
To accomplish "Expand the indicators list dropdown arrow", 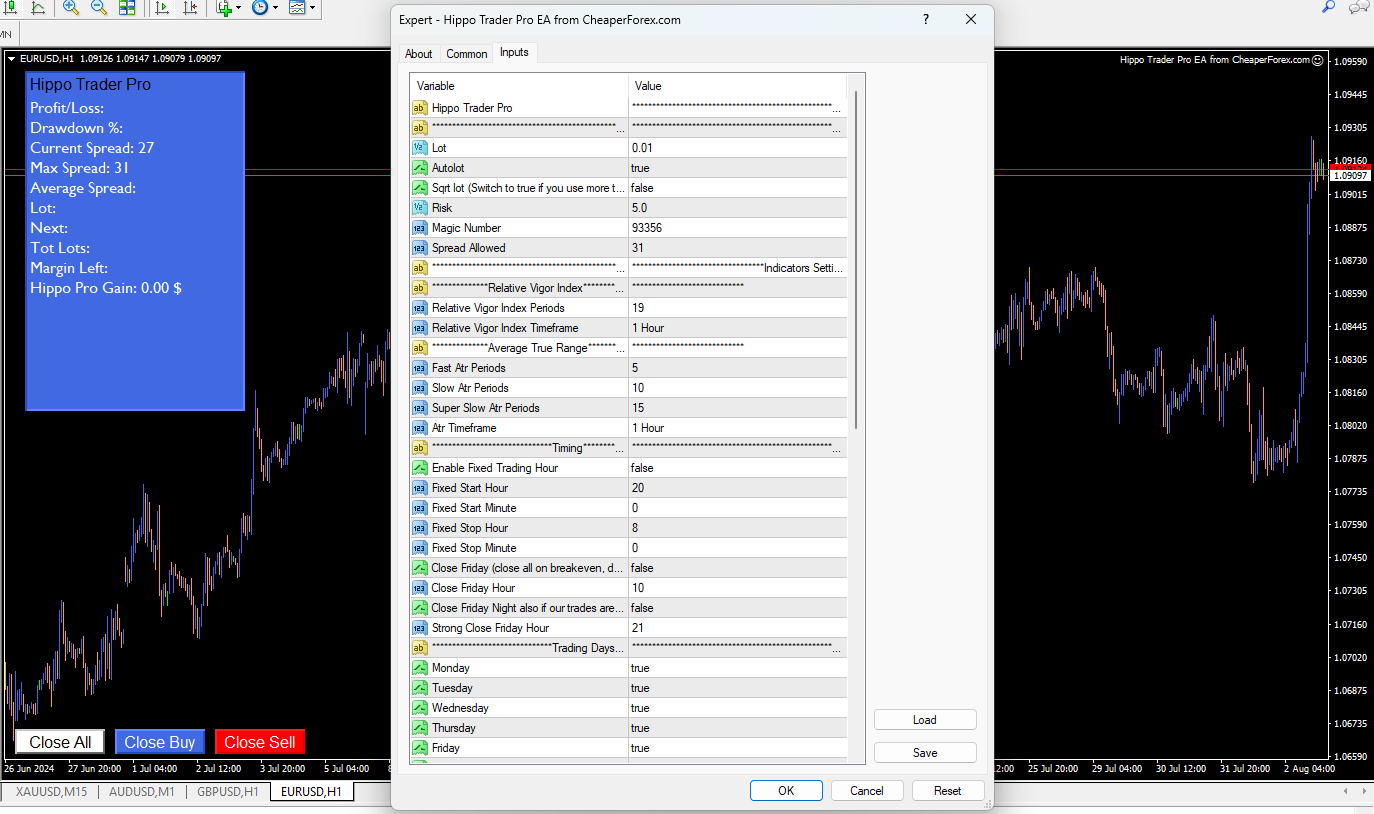I will click(x=239, y=8).
